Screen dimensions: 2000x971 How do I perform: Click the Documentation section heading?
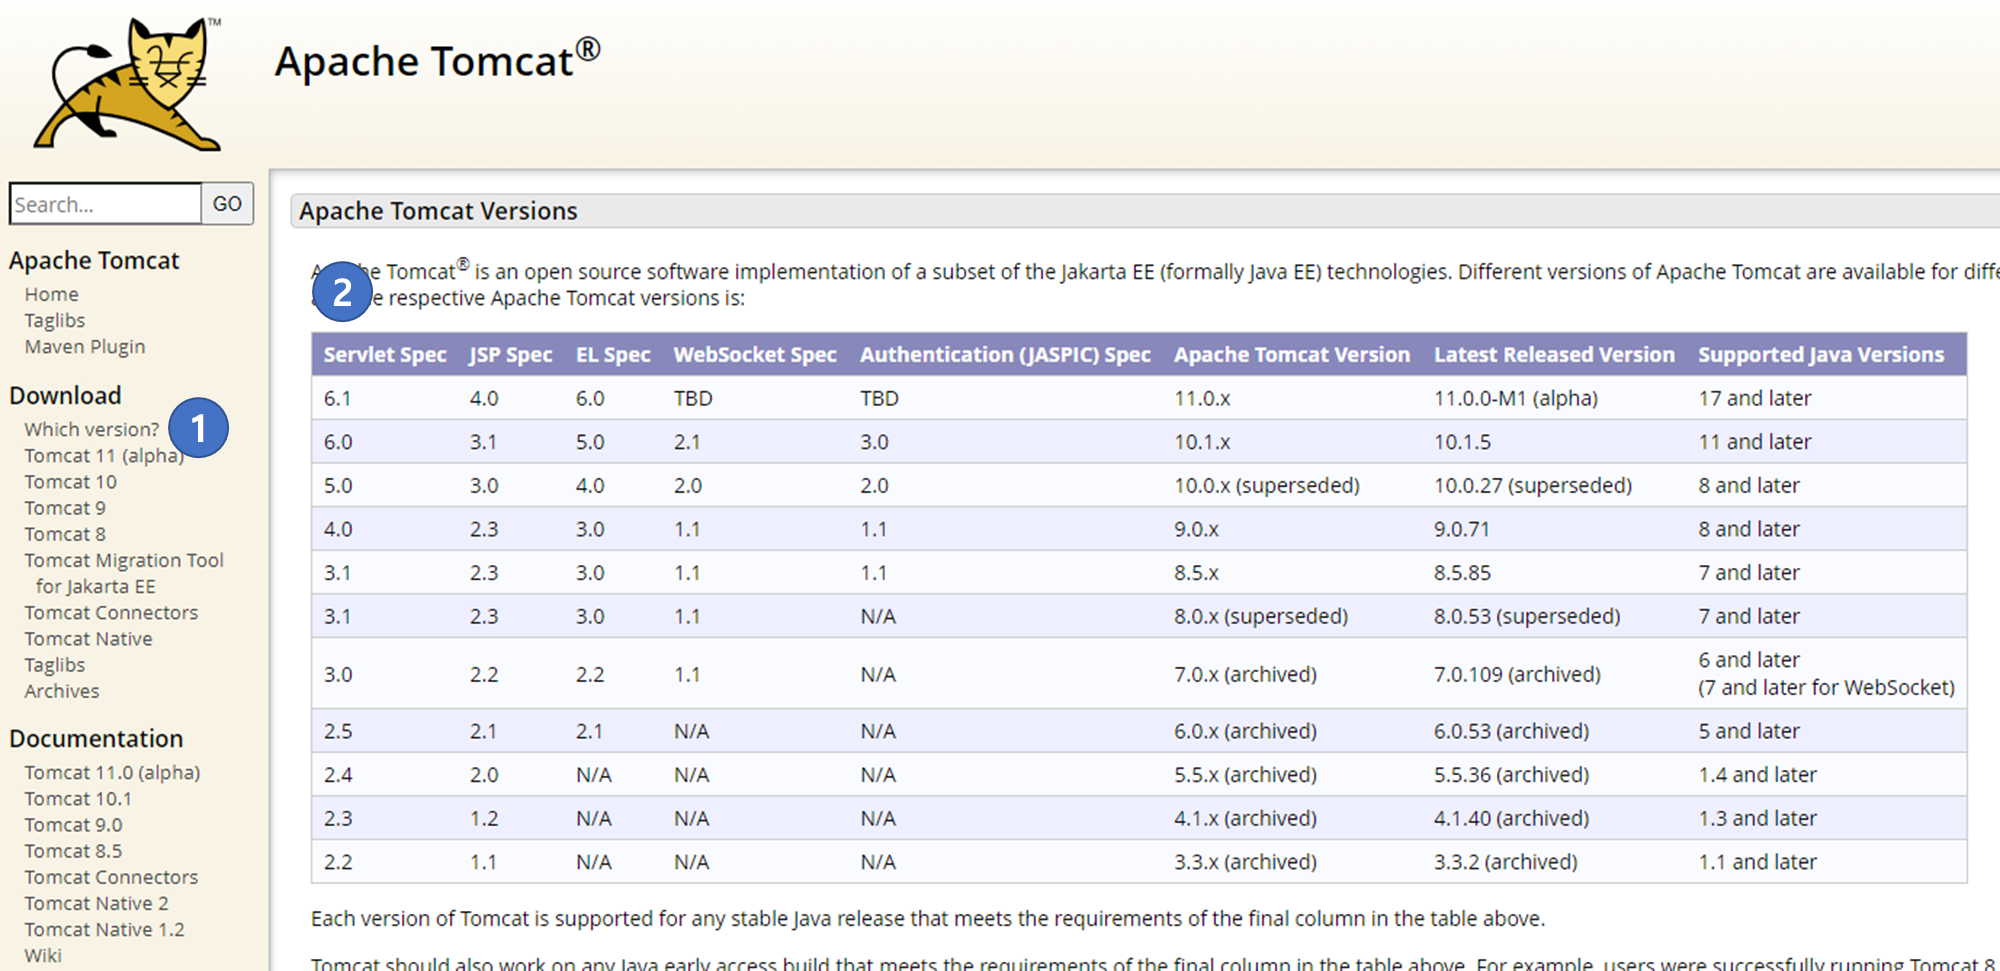[x=96, y=738]
